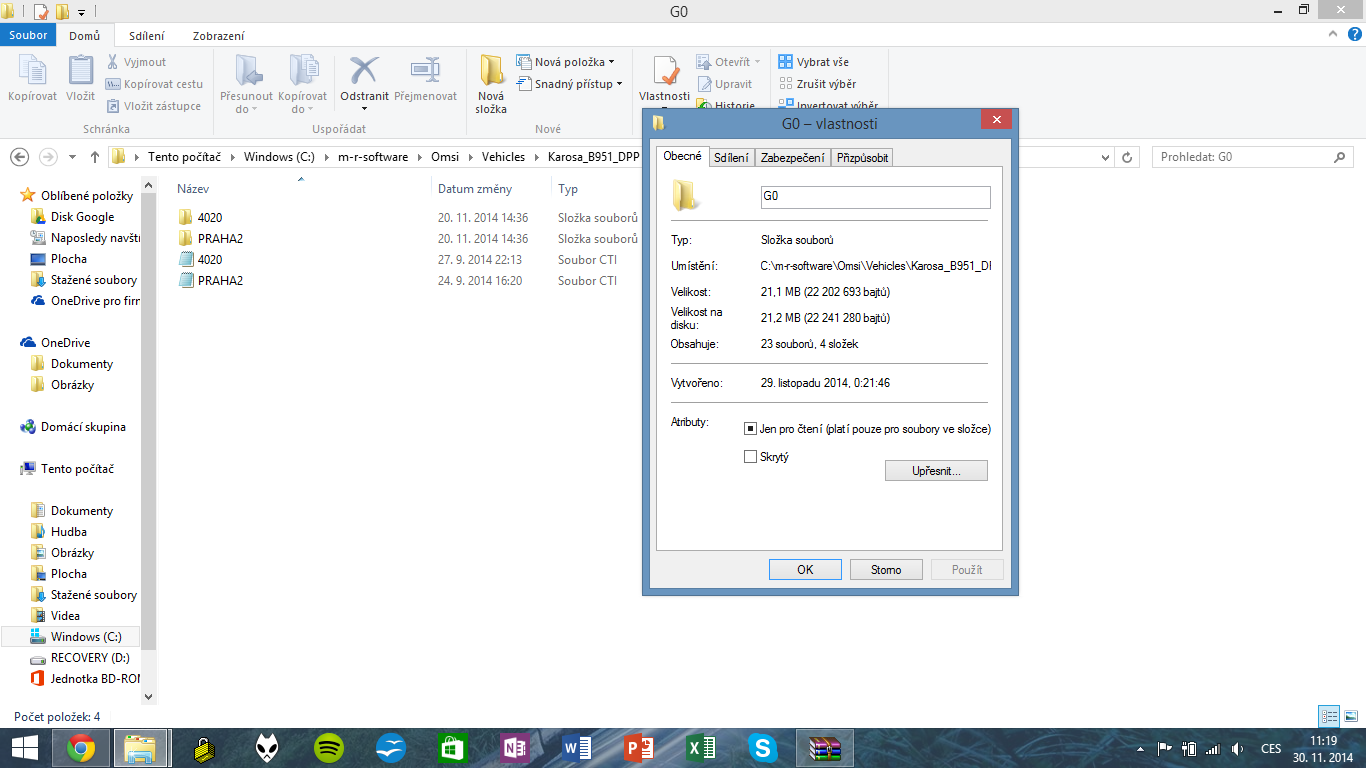Select Windows (C:) in navigation pane
Image resolution: width=1366 pixels, height=768 pixels.
(x=87, y=637)
